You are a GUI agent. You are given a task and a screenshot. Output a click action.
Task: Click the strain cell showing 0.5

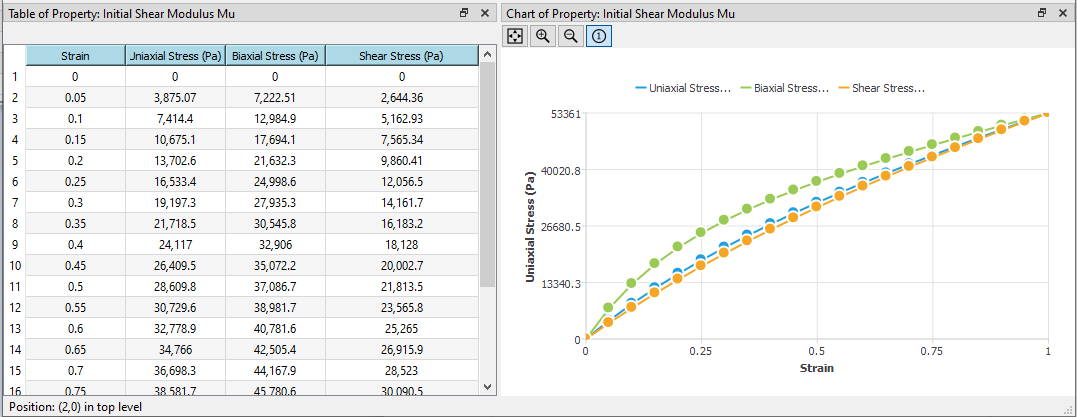pyautogui.click(x=75, y=286)
